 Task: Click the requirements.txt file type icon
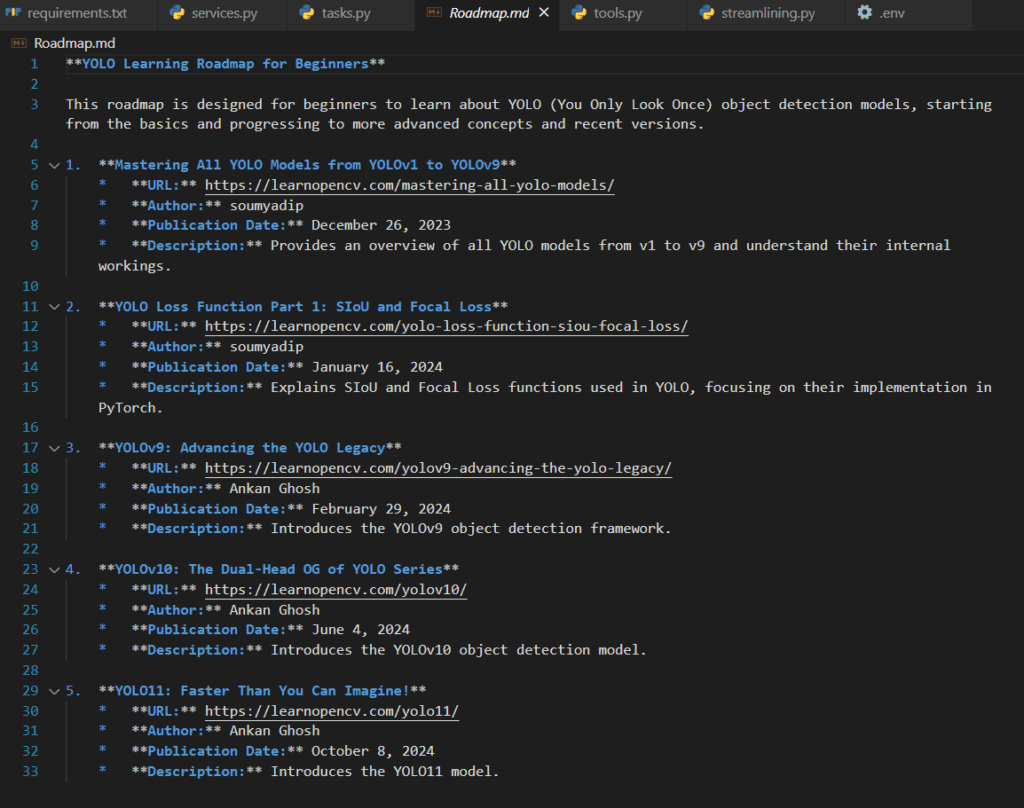coord(13,14)
